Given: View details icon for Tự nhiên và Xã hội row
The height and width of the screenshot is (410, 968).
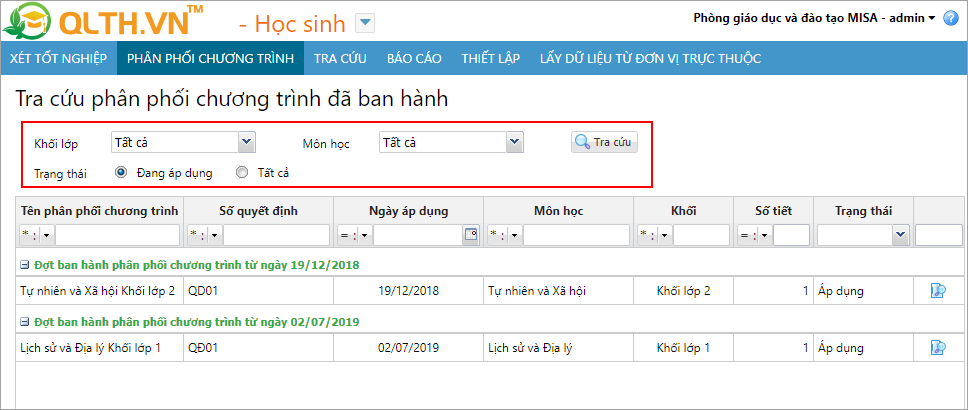Looking at the screenshot, I should click(x=938, y=291).
